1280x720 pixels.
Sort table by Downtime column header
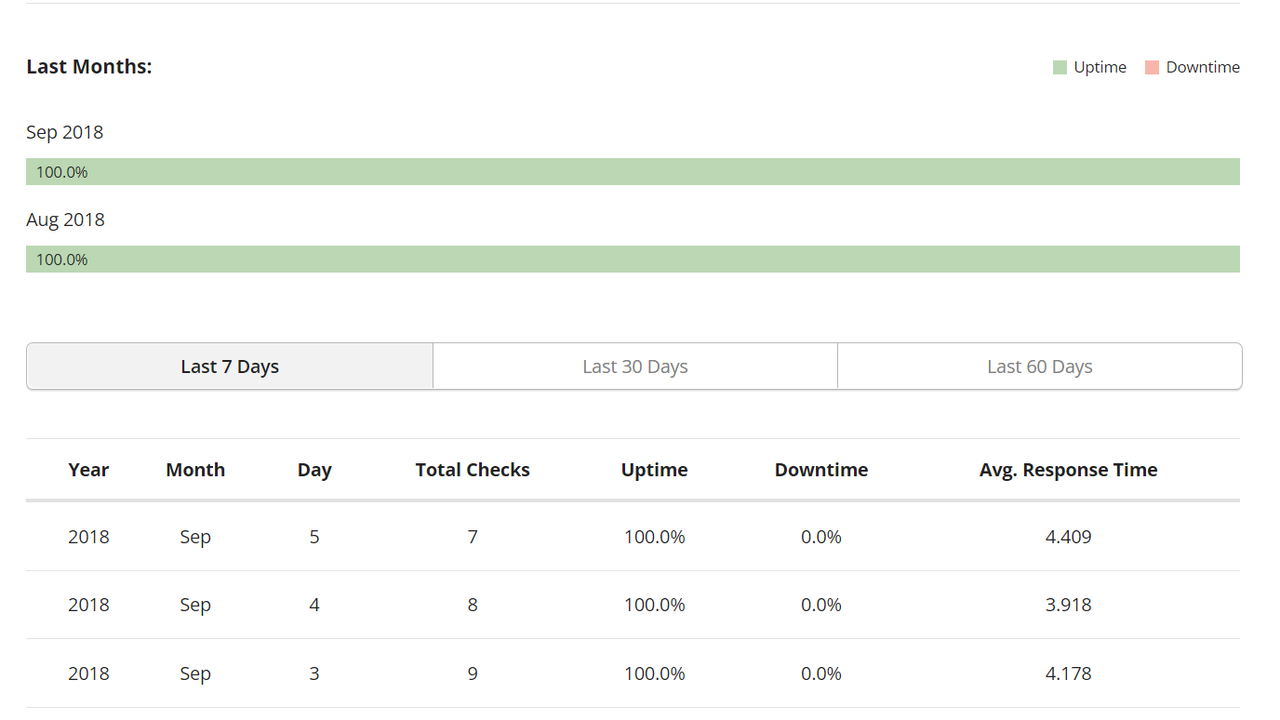pyautogui.click(x=821, y=470)
